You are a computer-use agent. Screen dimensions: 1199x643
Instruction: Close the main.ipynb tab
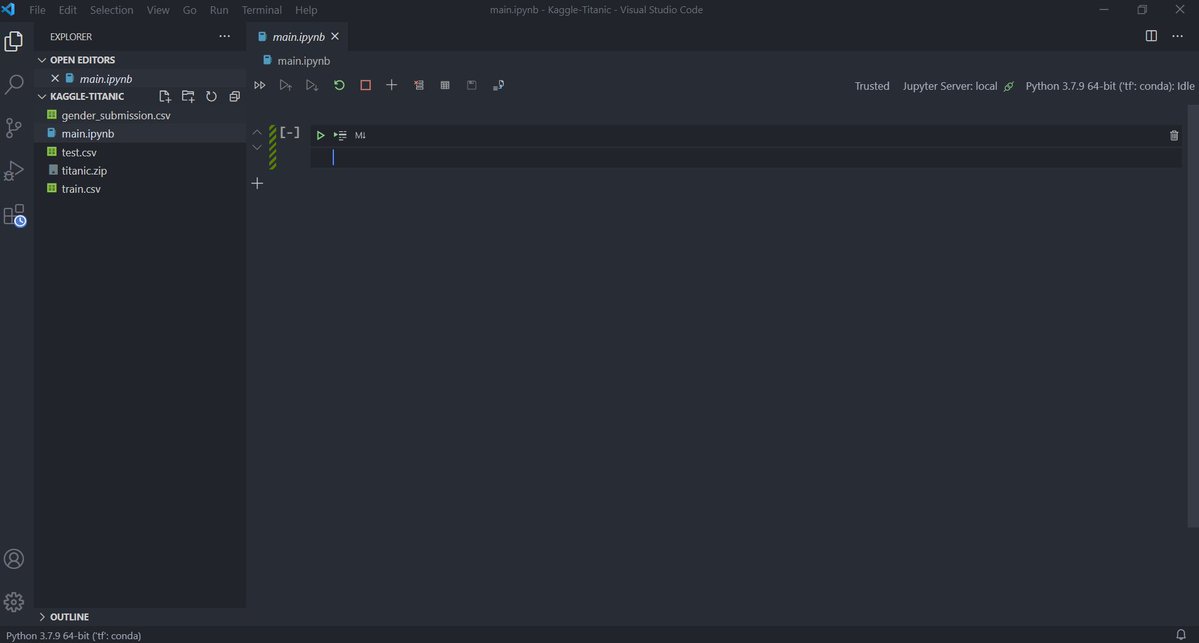[335, 36]
